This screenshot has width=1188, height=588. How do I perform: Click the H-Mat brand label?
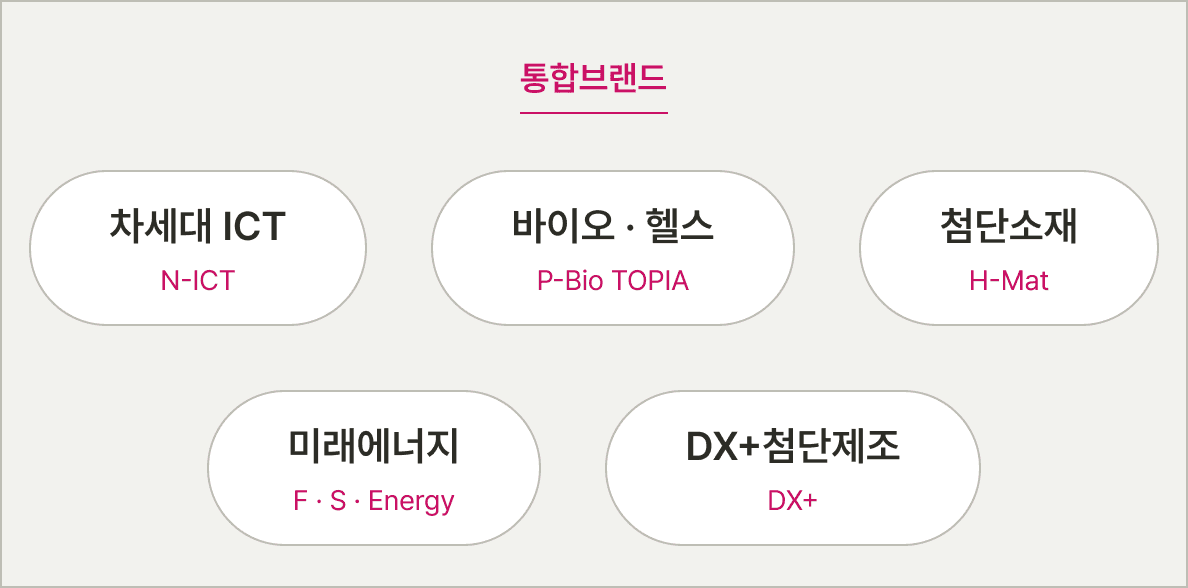pos(1008,281)
